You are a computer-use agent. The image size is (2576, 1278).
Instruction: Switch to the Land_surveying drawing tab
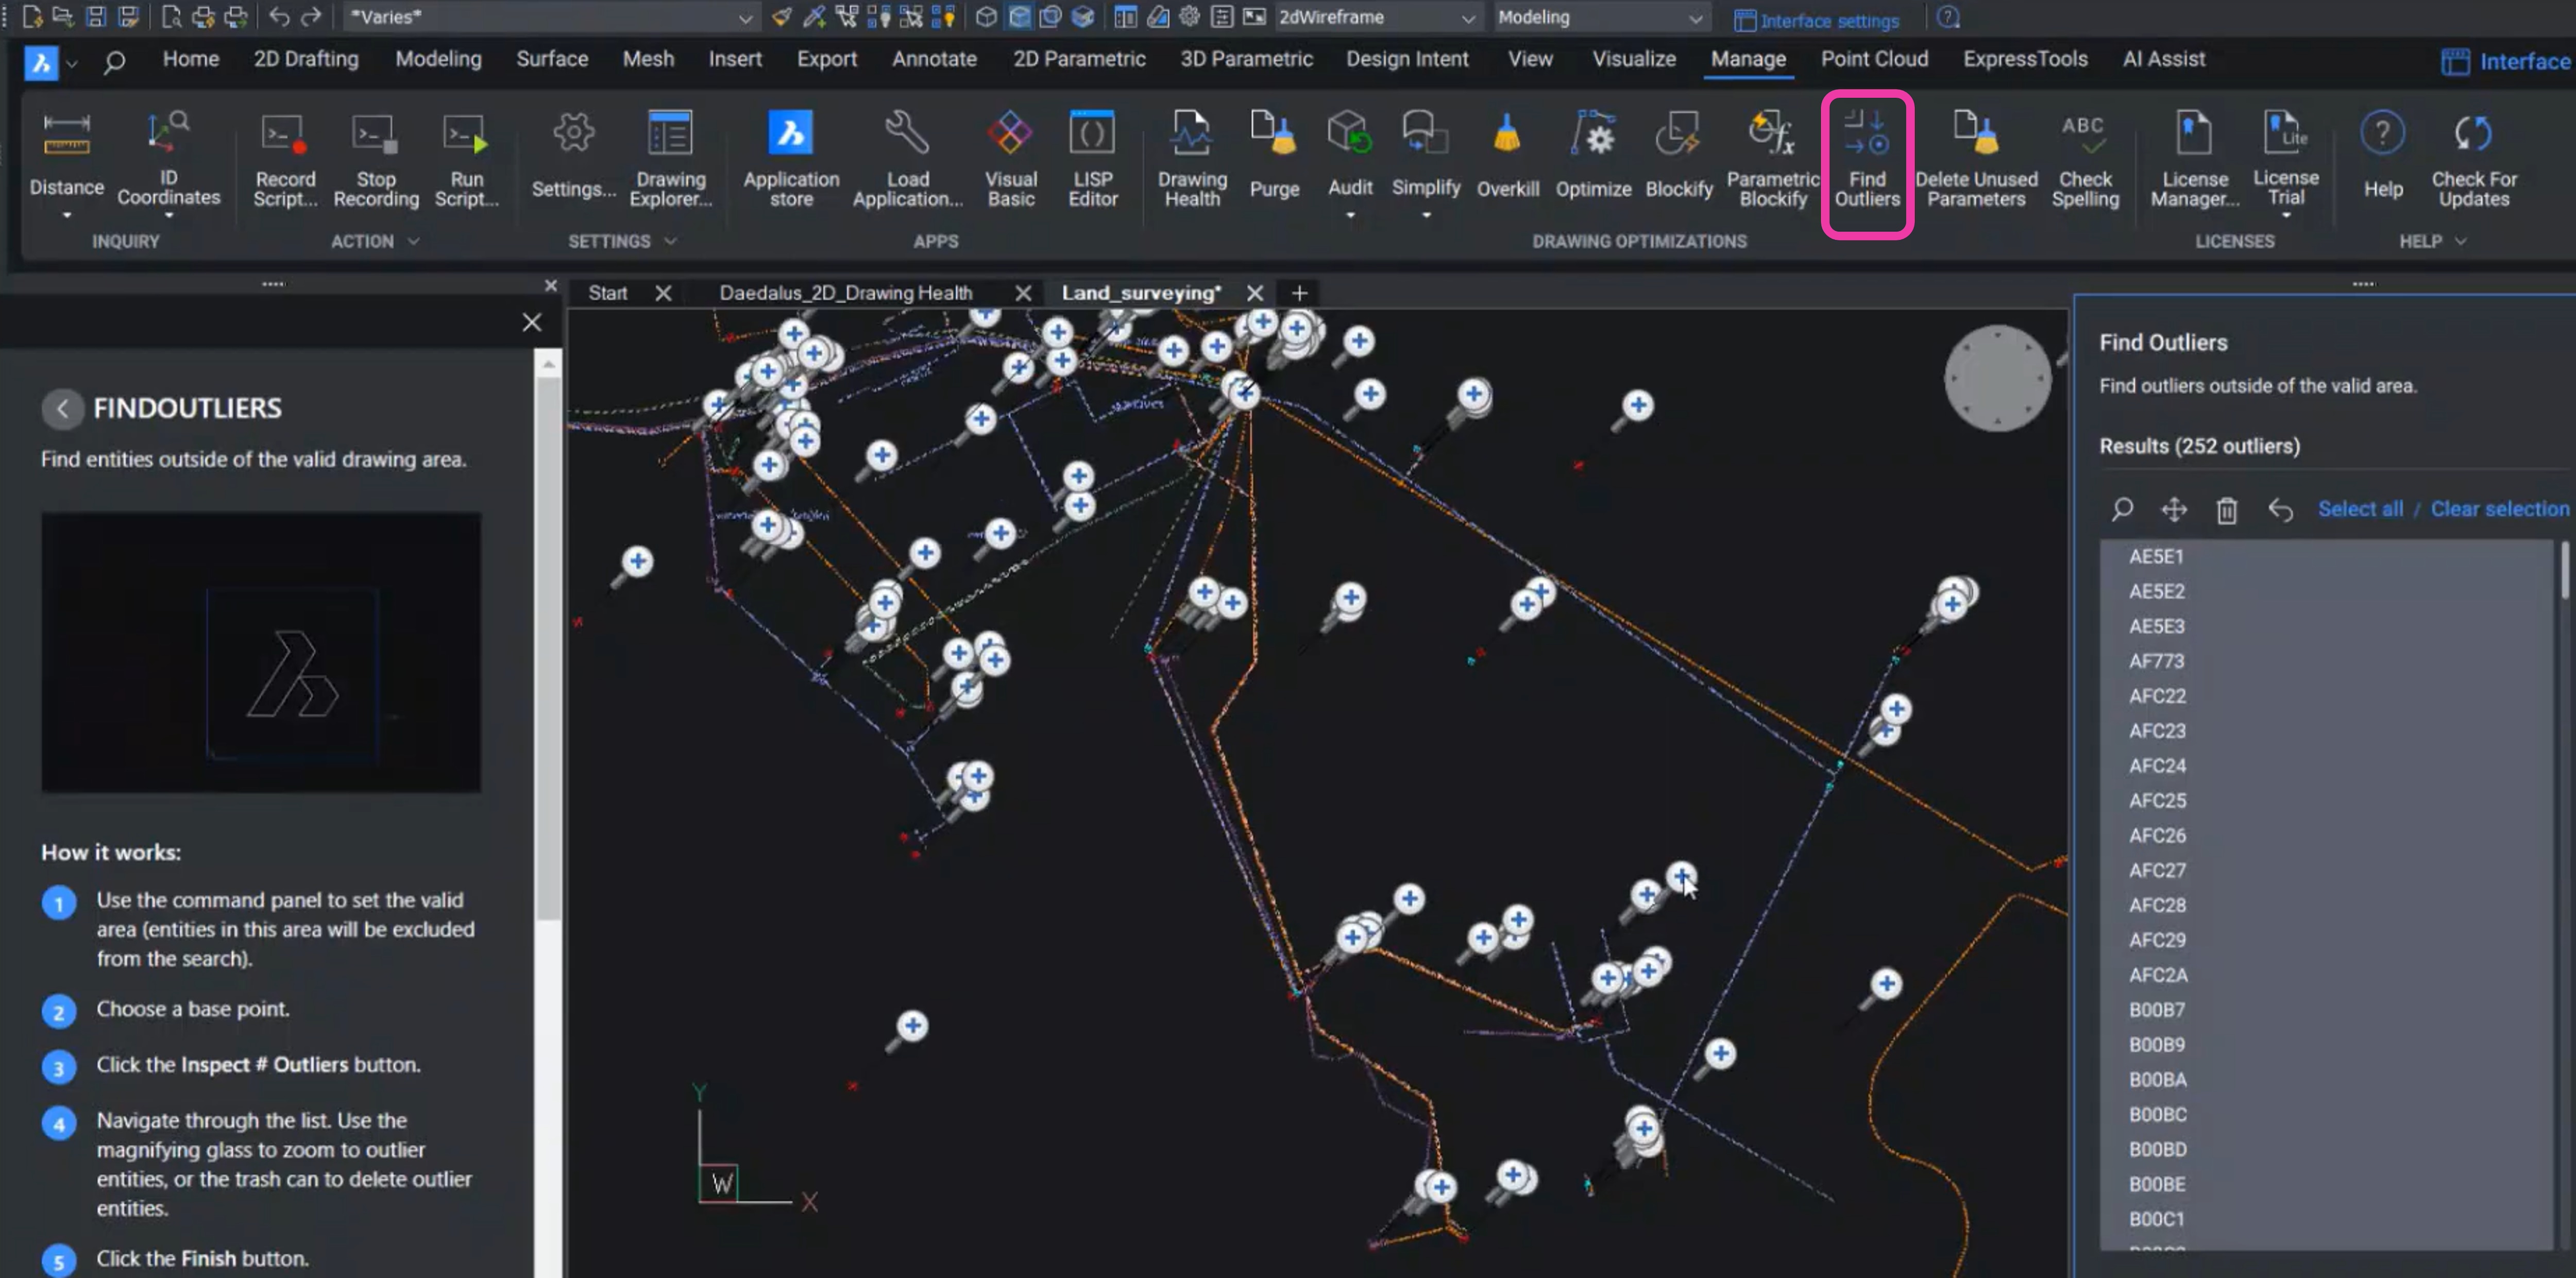tap(1140, 292)
